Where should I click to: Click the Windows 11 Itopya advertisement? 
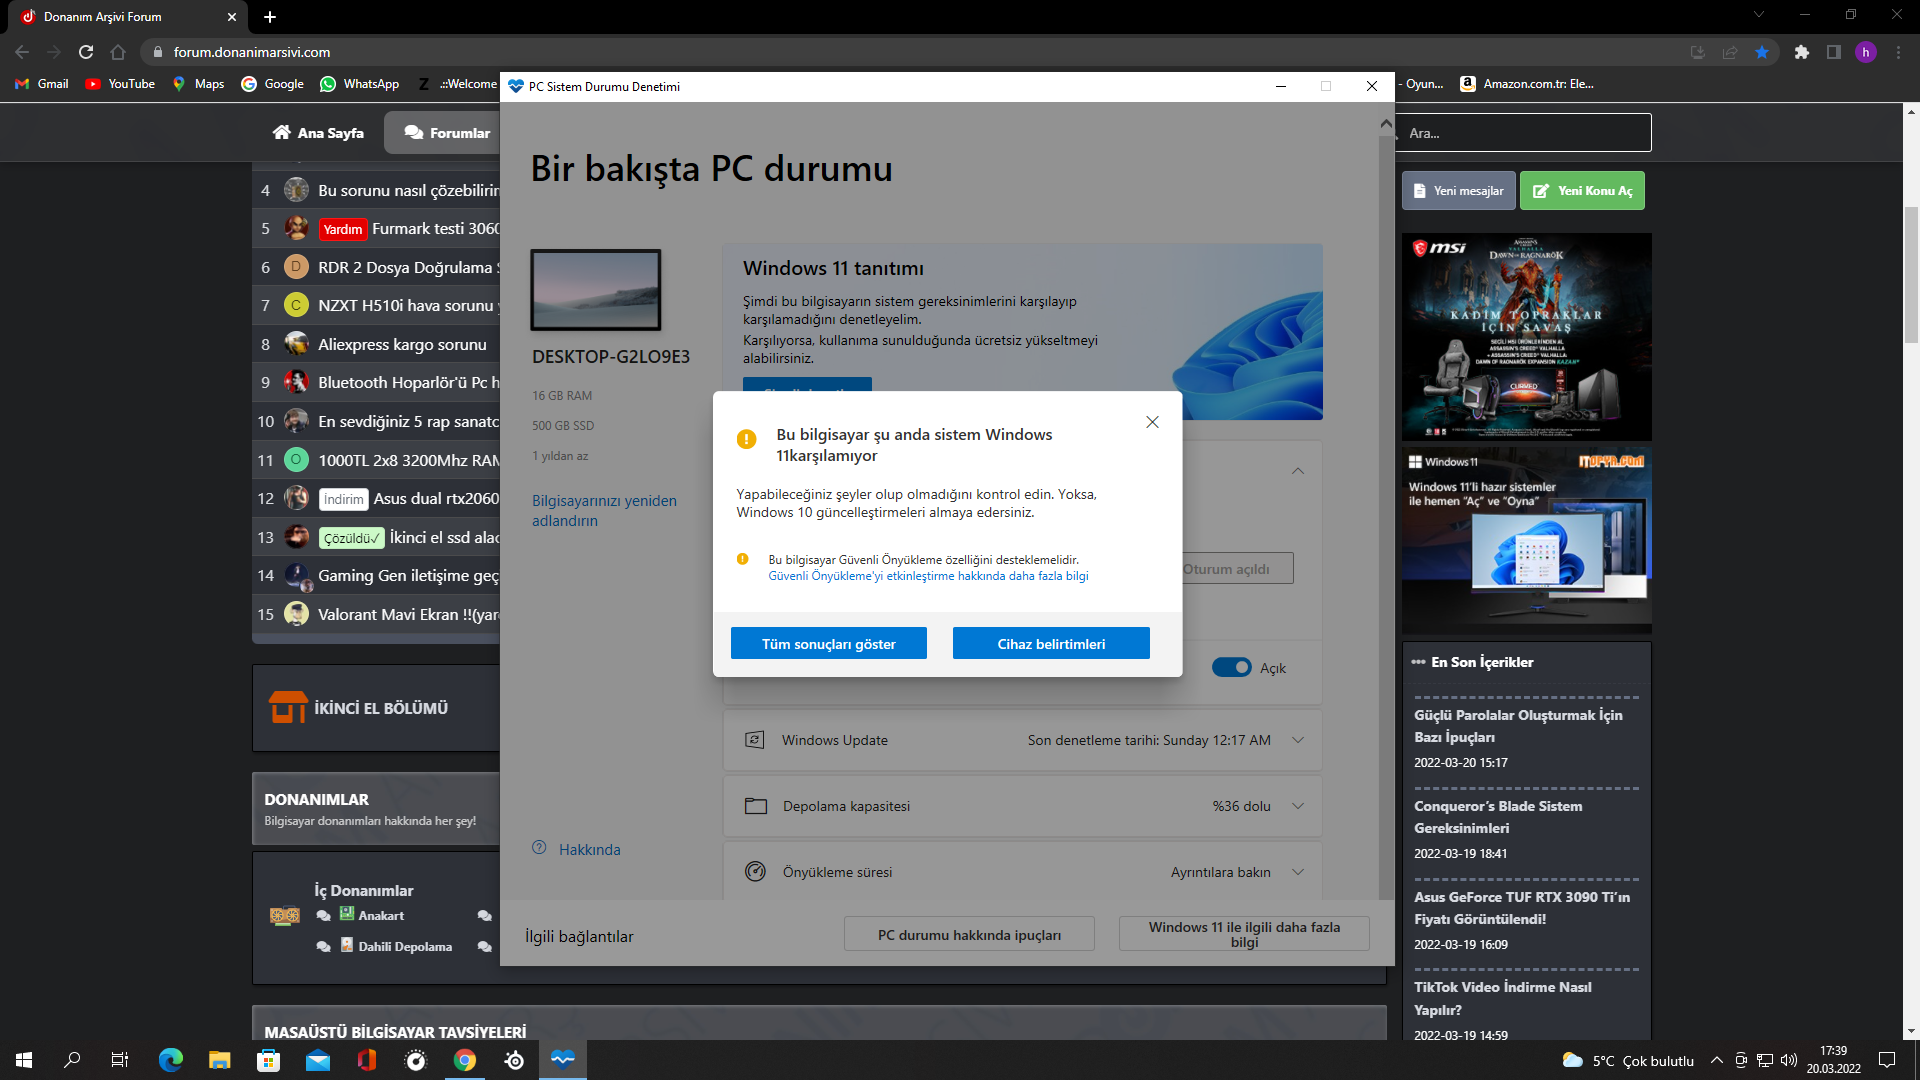1526,540
